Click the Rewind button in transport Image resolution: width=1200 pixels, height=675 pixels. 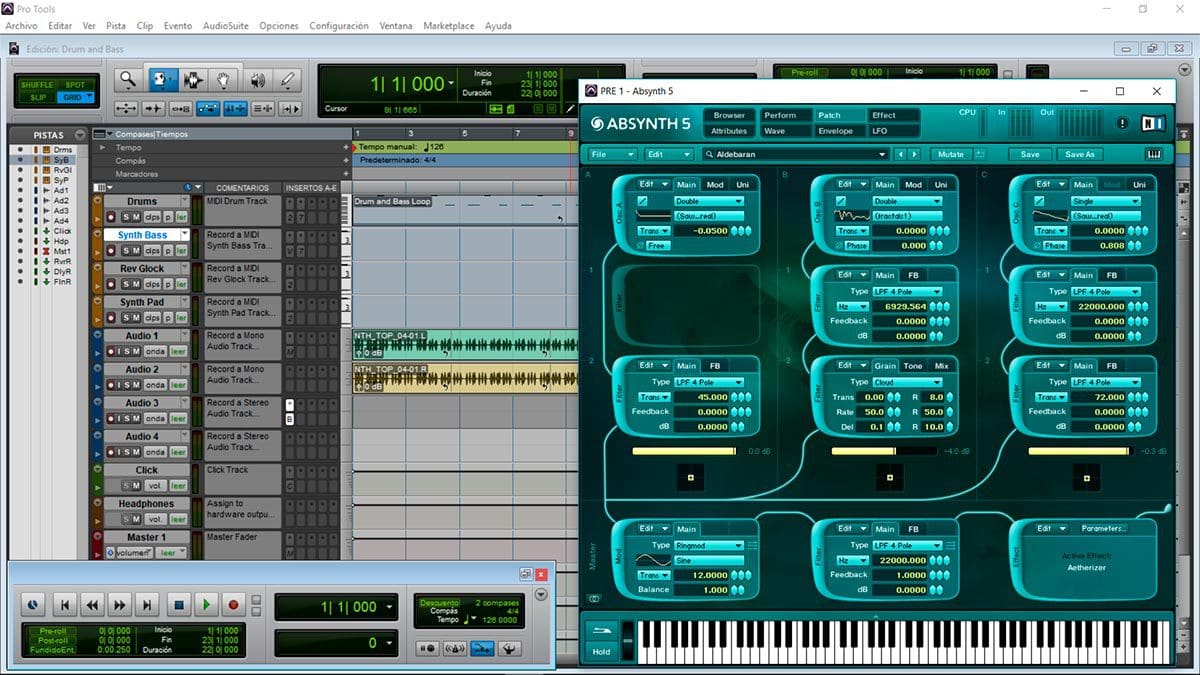(92, 604)
